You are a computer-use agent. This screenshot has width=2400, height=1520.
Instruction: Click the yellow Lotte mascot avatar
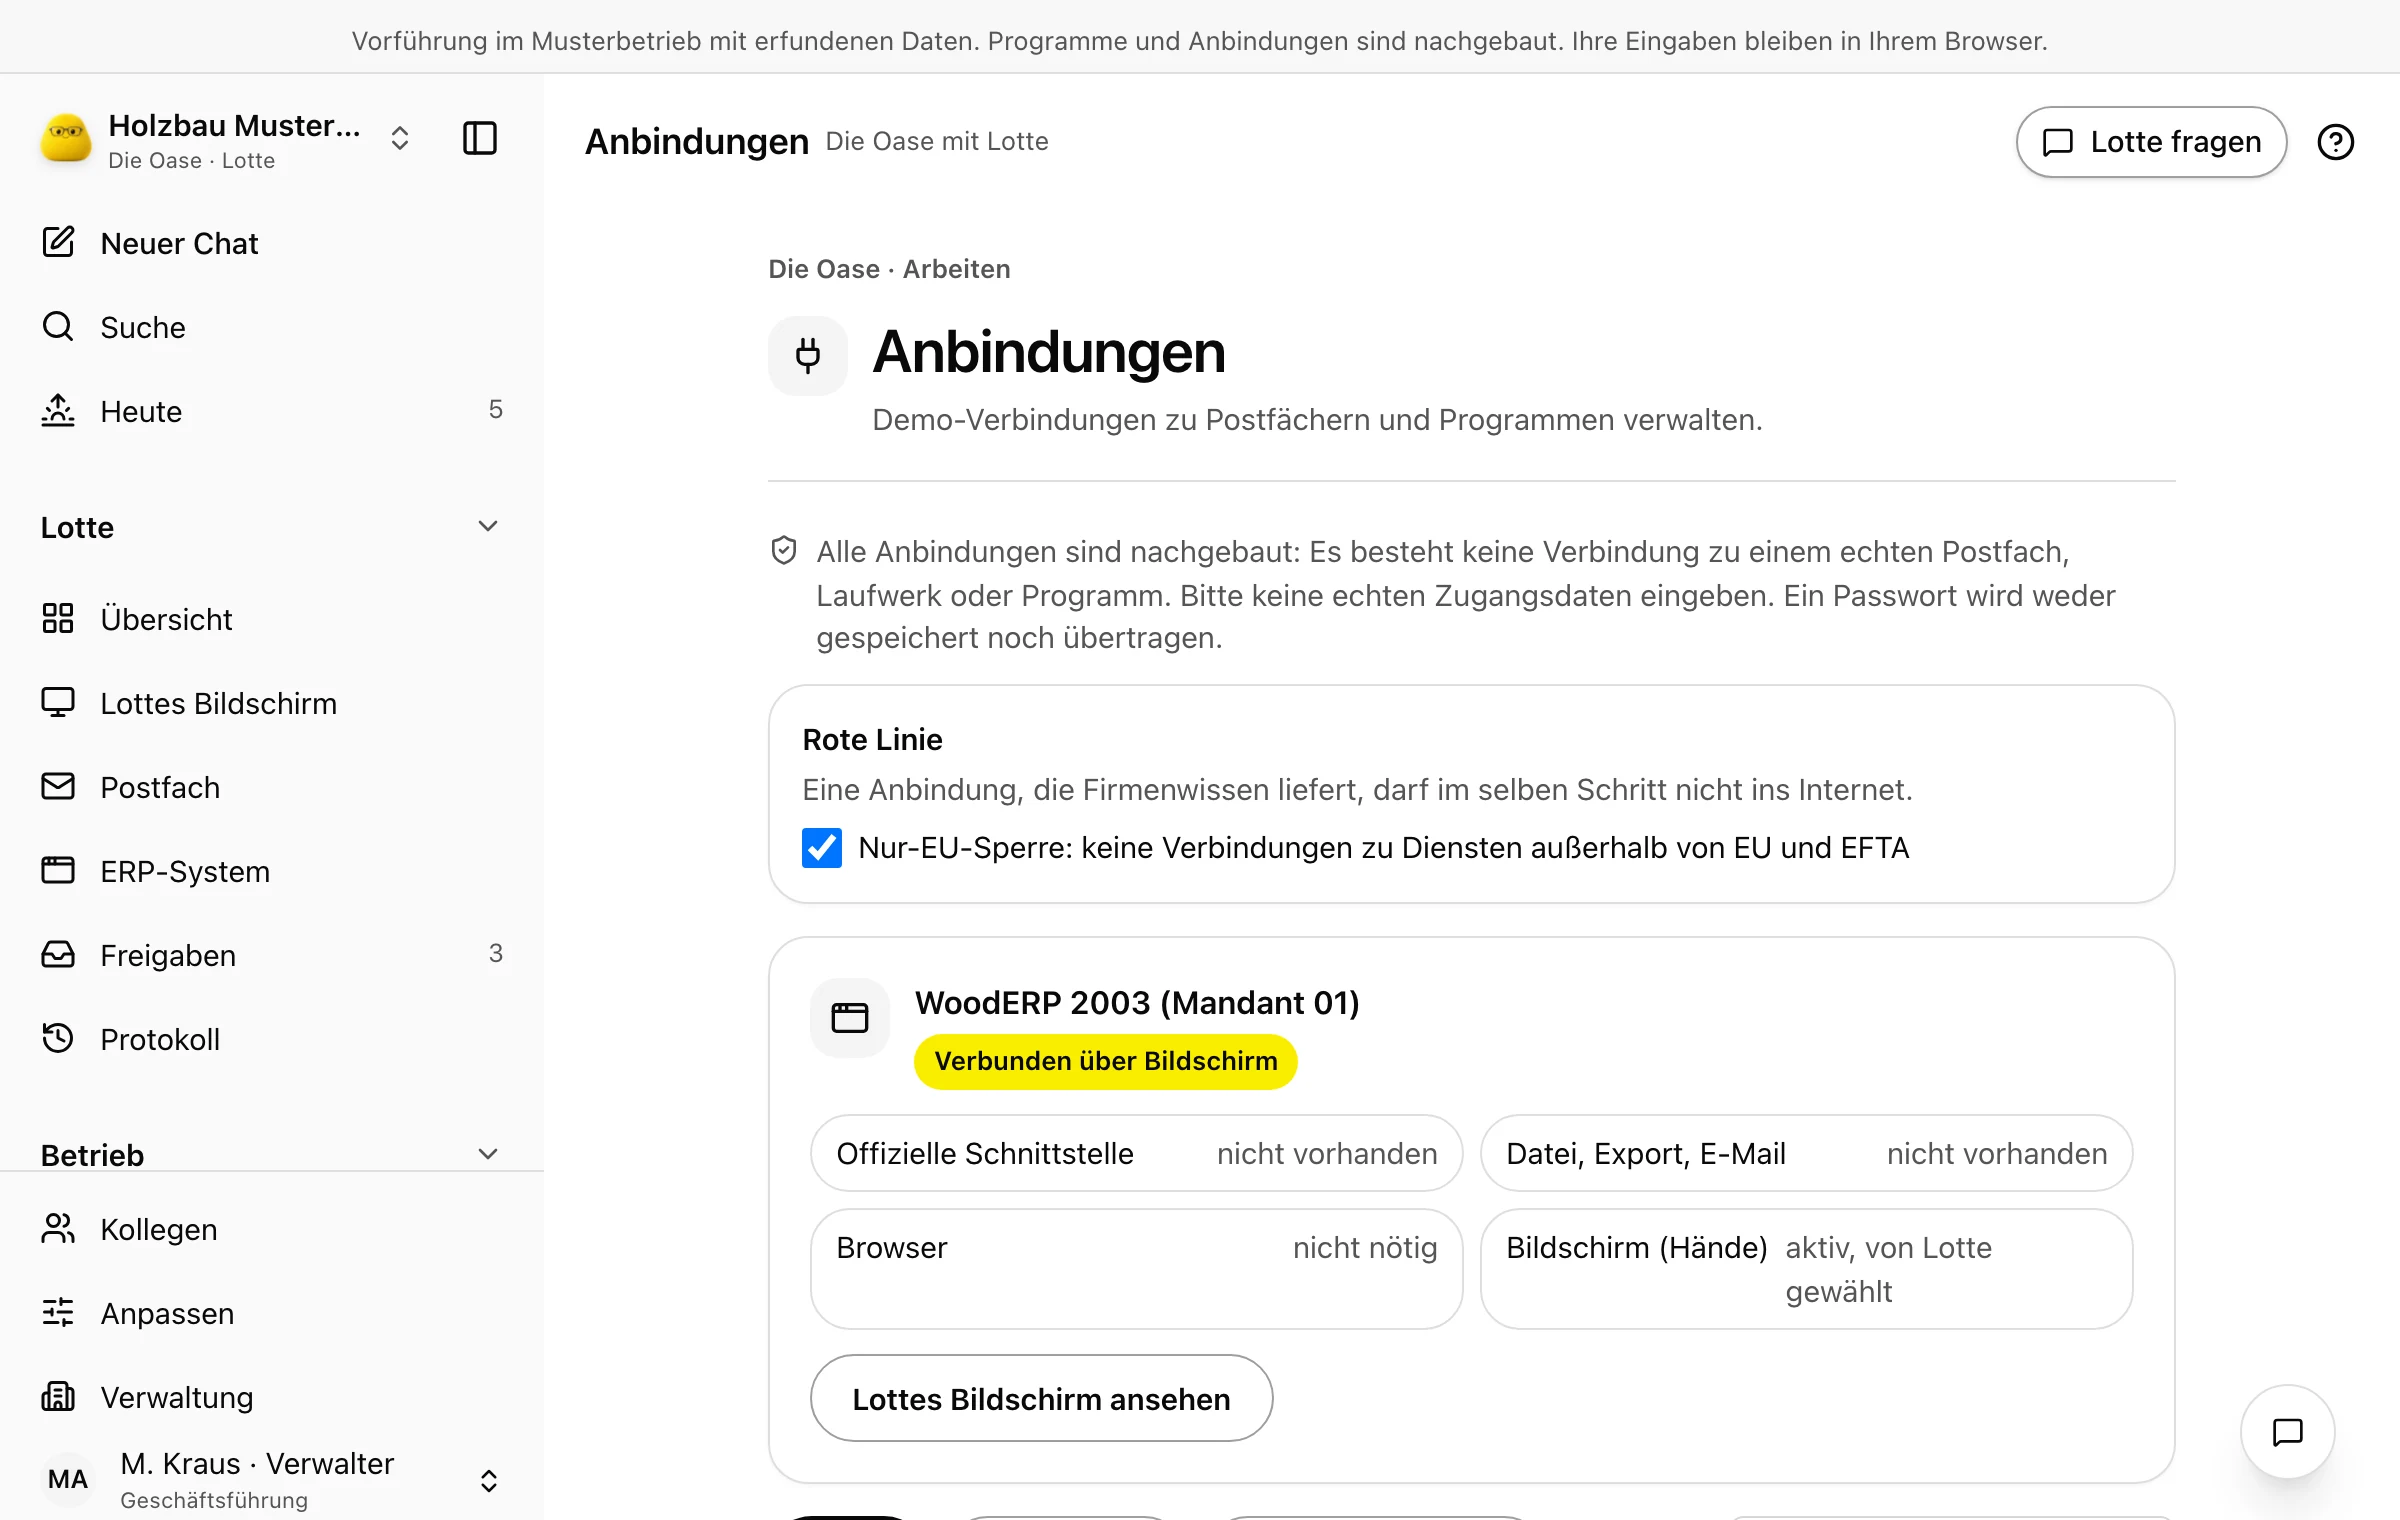coord(66,139)
